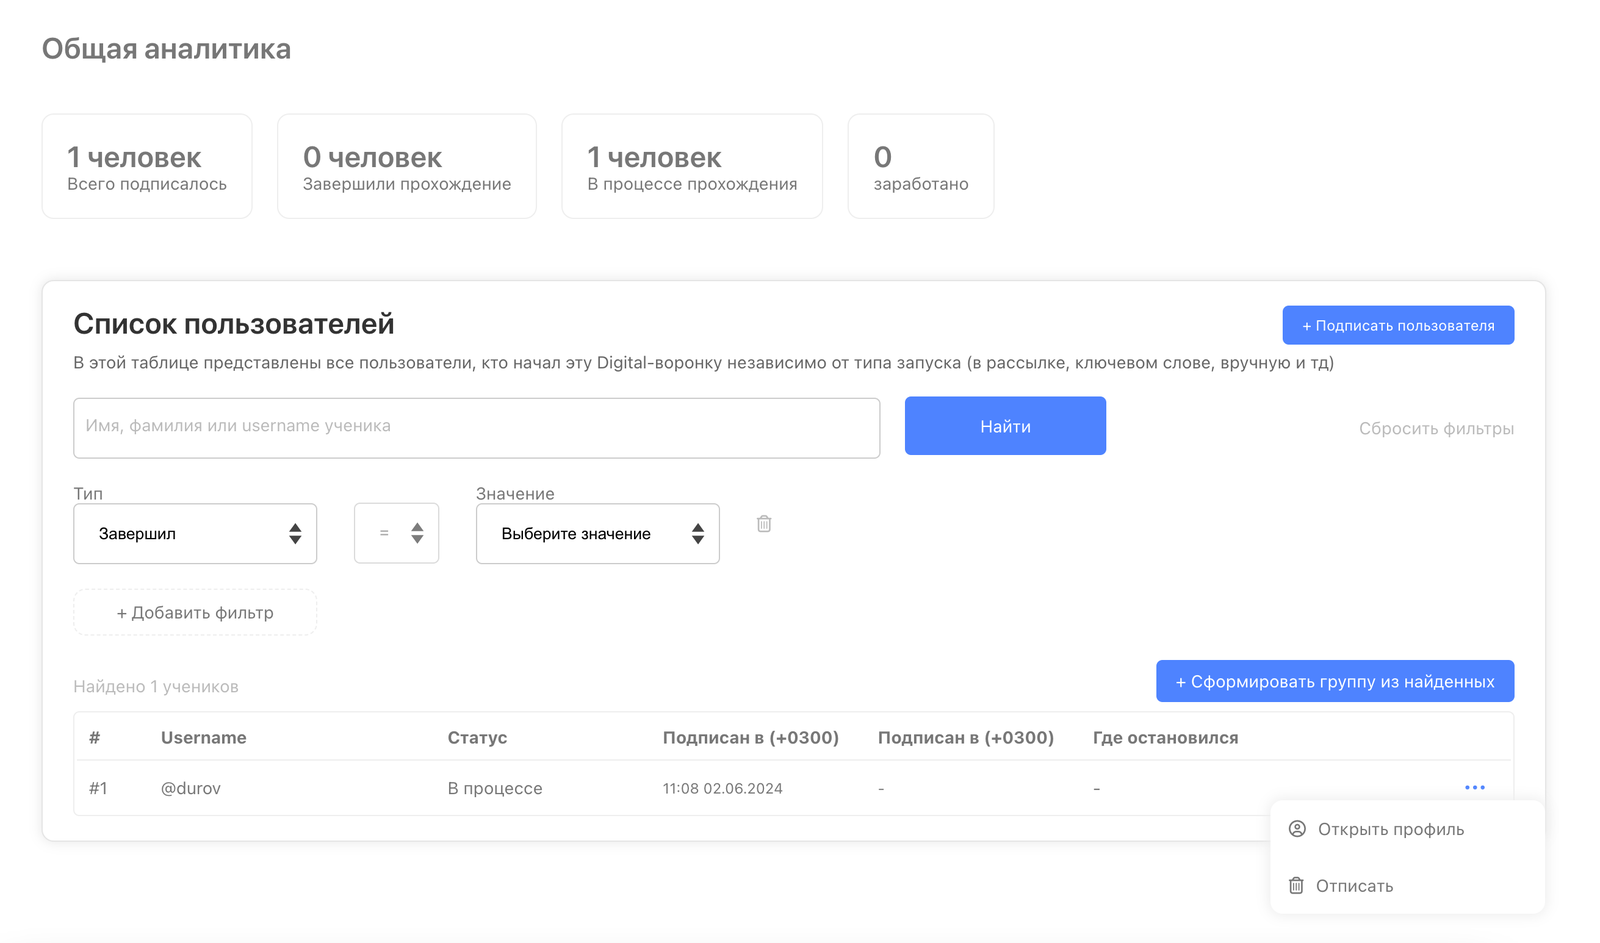Click the #1 row number cell
Screen dimensions: 1600x943
click(98, 788)
